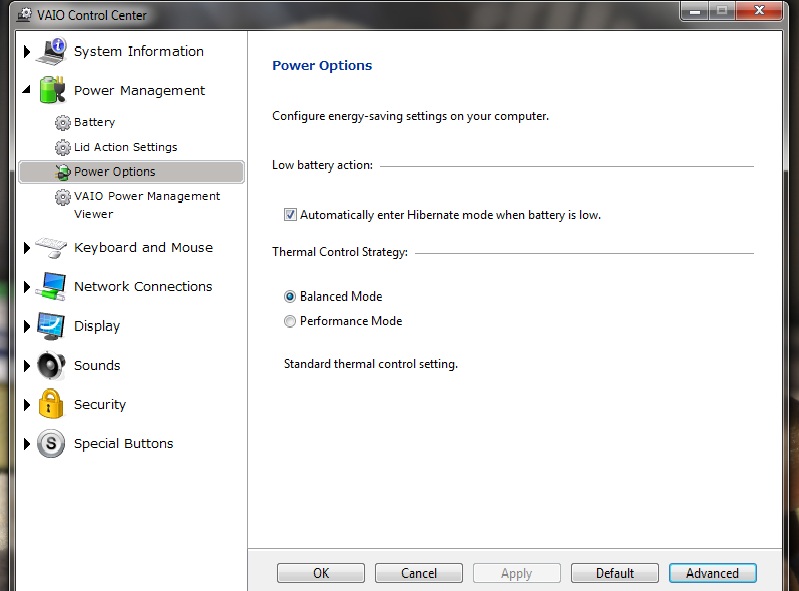Open Advanced power settings
This screenshot has width=799, height=591.
tap(712, 573)
